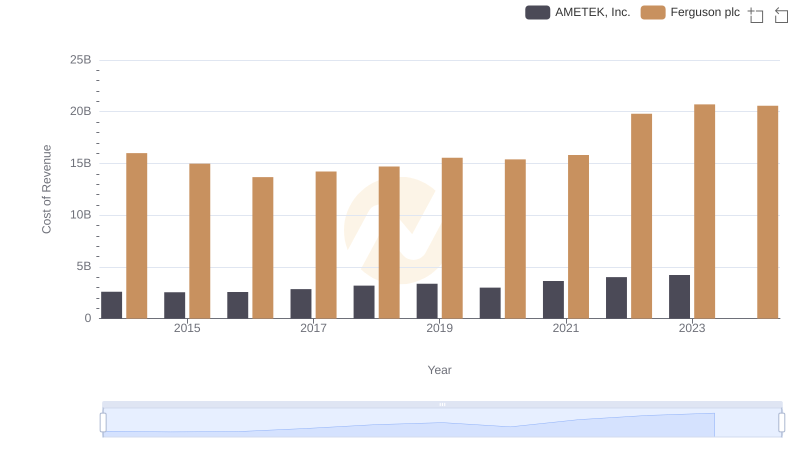Click the 2019 x-axis label

click(x=439, y=328)
